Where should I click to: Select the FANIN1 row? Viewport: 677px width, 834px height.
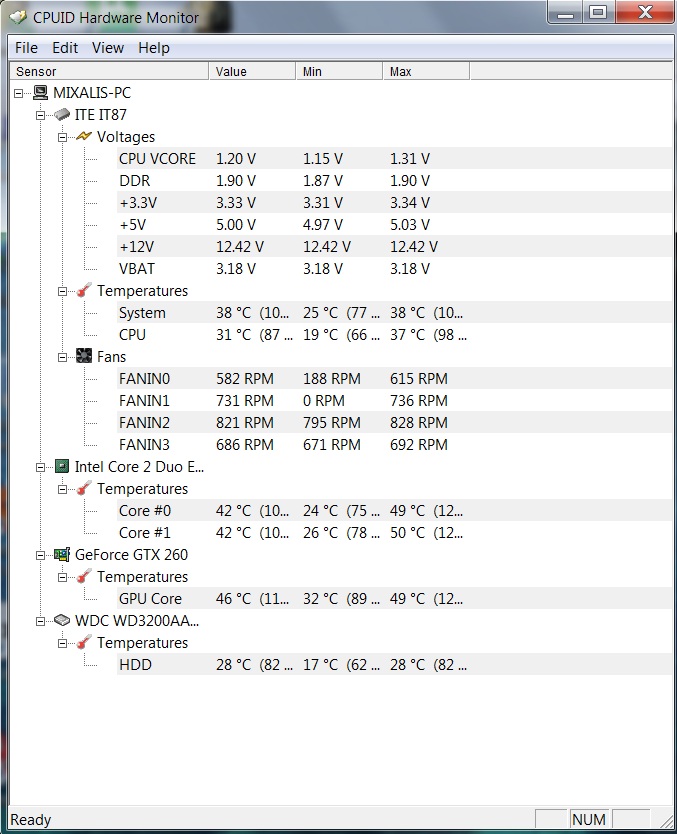coord(394,401)
